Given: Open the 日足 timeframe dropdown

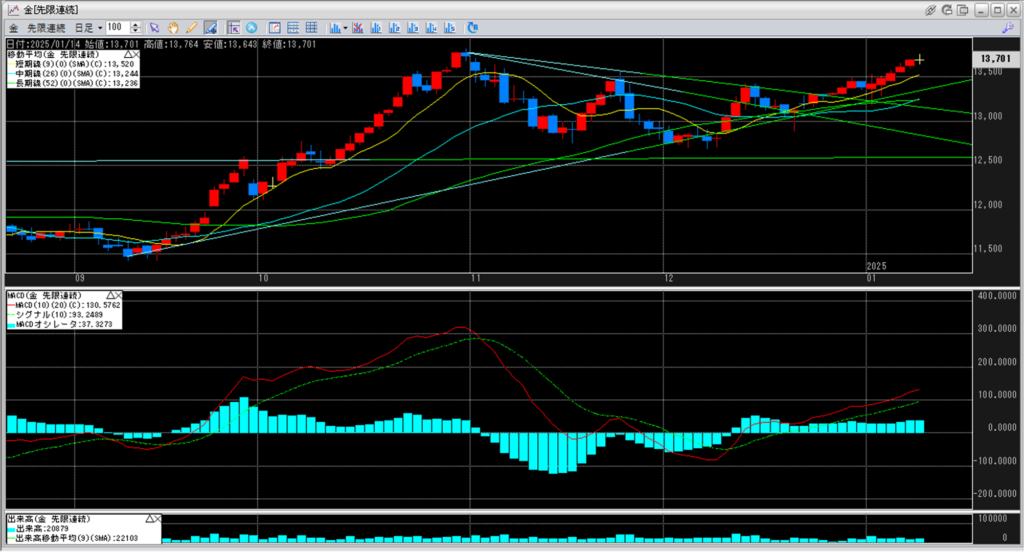Looking at the screenshot, I should click(88, 28).
